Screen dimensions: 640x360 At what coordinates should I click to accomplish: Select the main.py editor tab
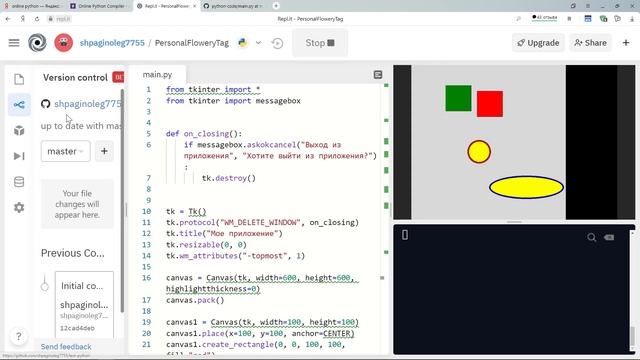(157, 75)
